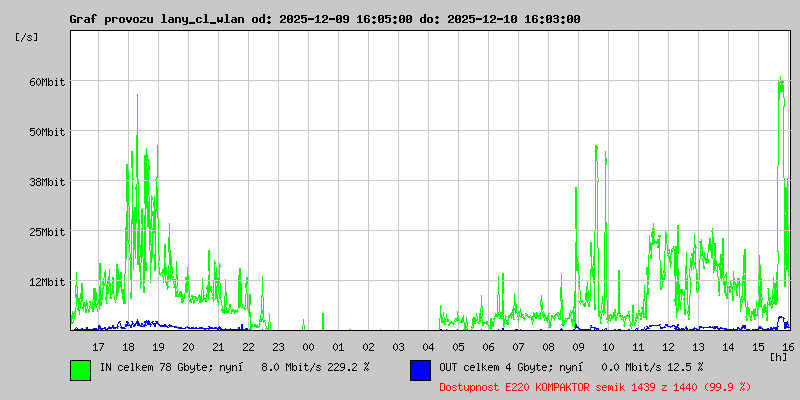Click the '12' hour label on x-axis
The height and width of the screenshot is (400, 800).
[x=668, y=347]
